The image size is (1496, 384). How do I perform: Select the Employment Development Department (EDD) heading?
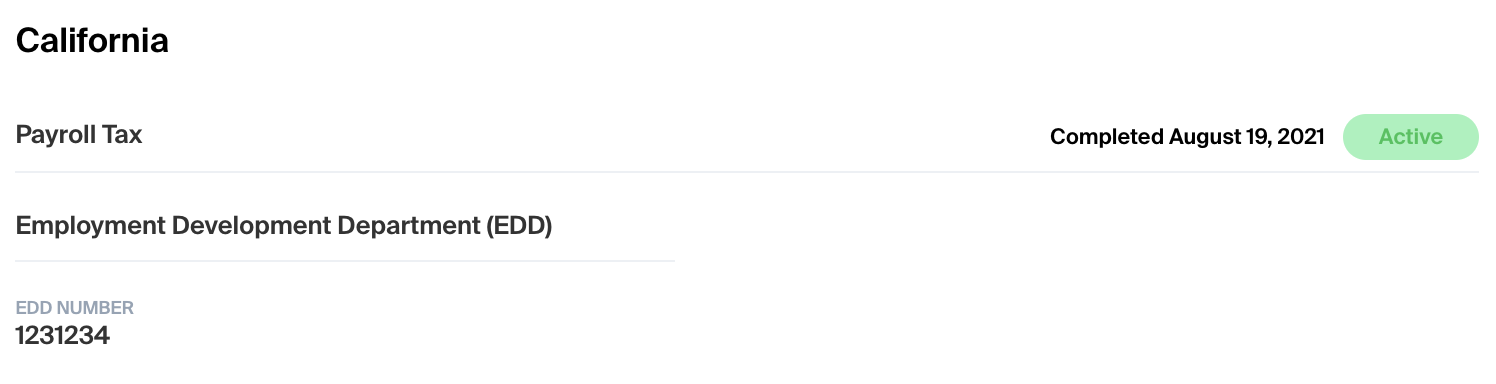284,226
